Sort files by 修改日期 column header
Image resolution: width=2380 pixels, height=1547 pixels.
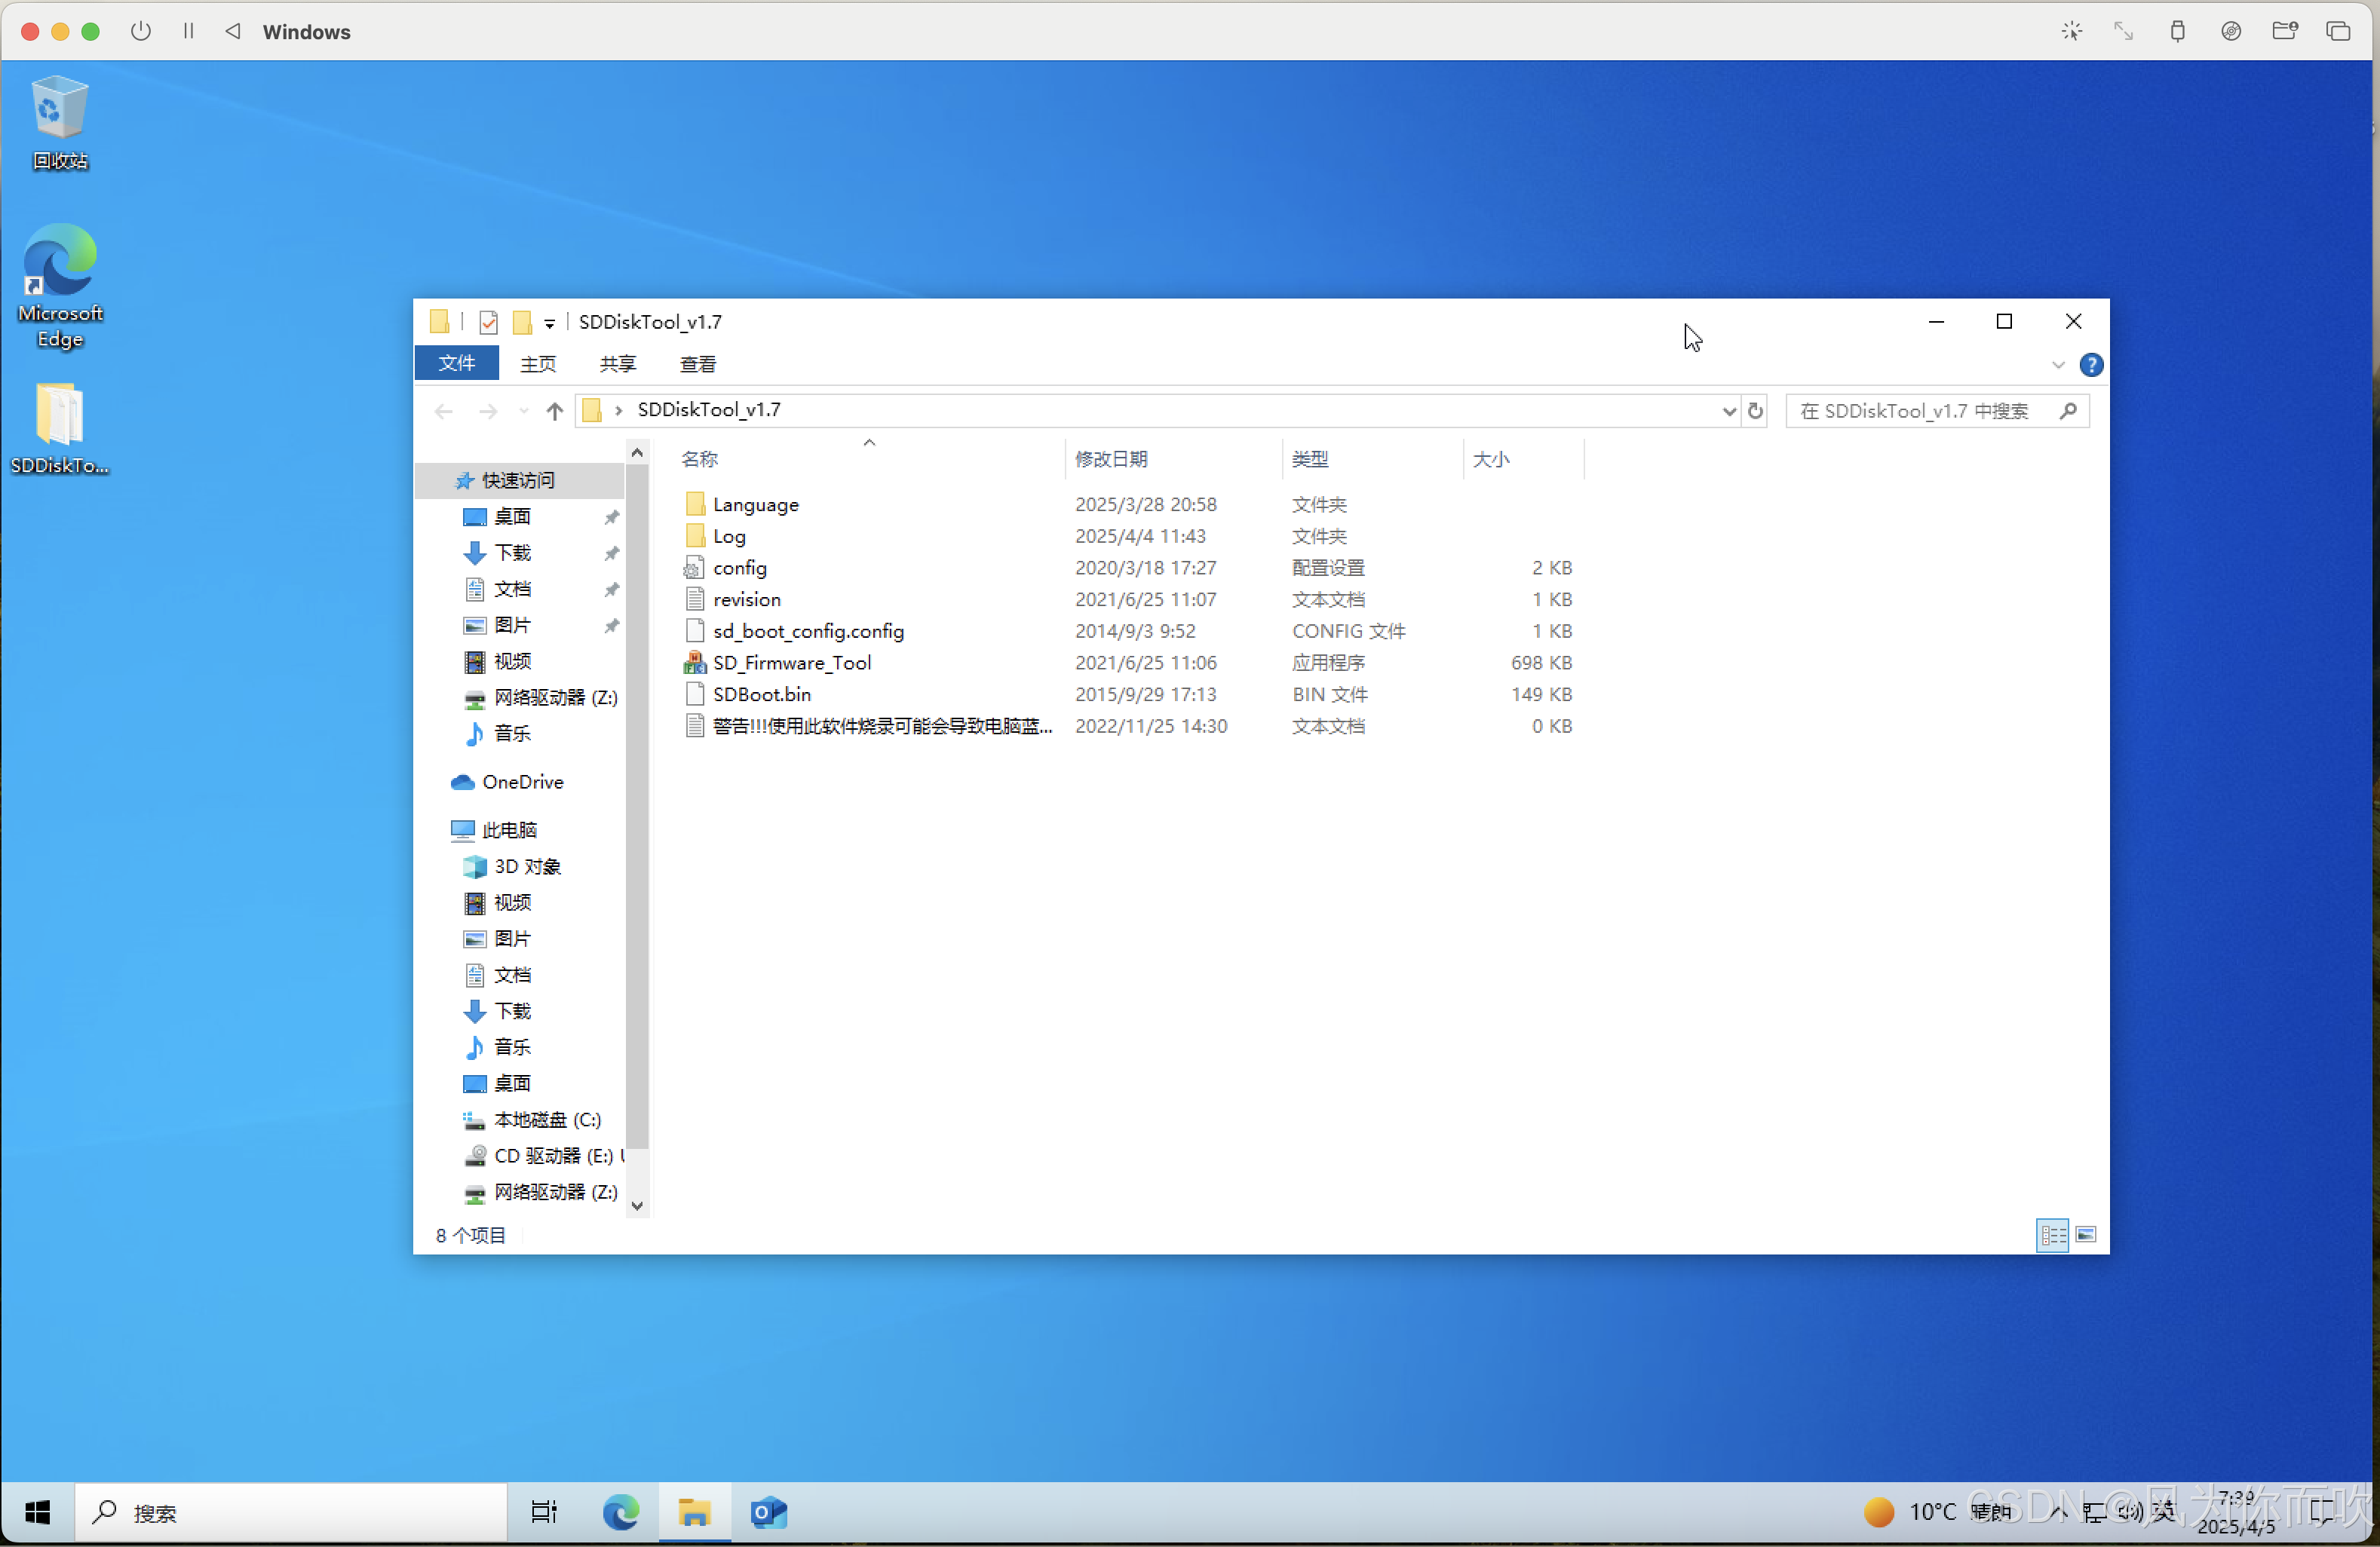(1111, 459)
